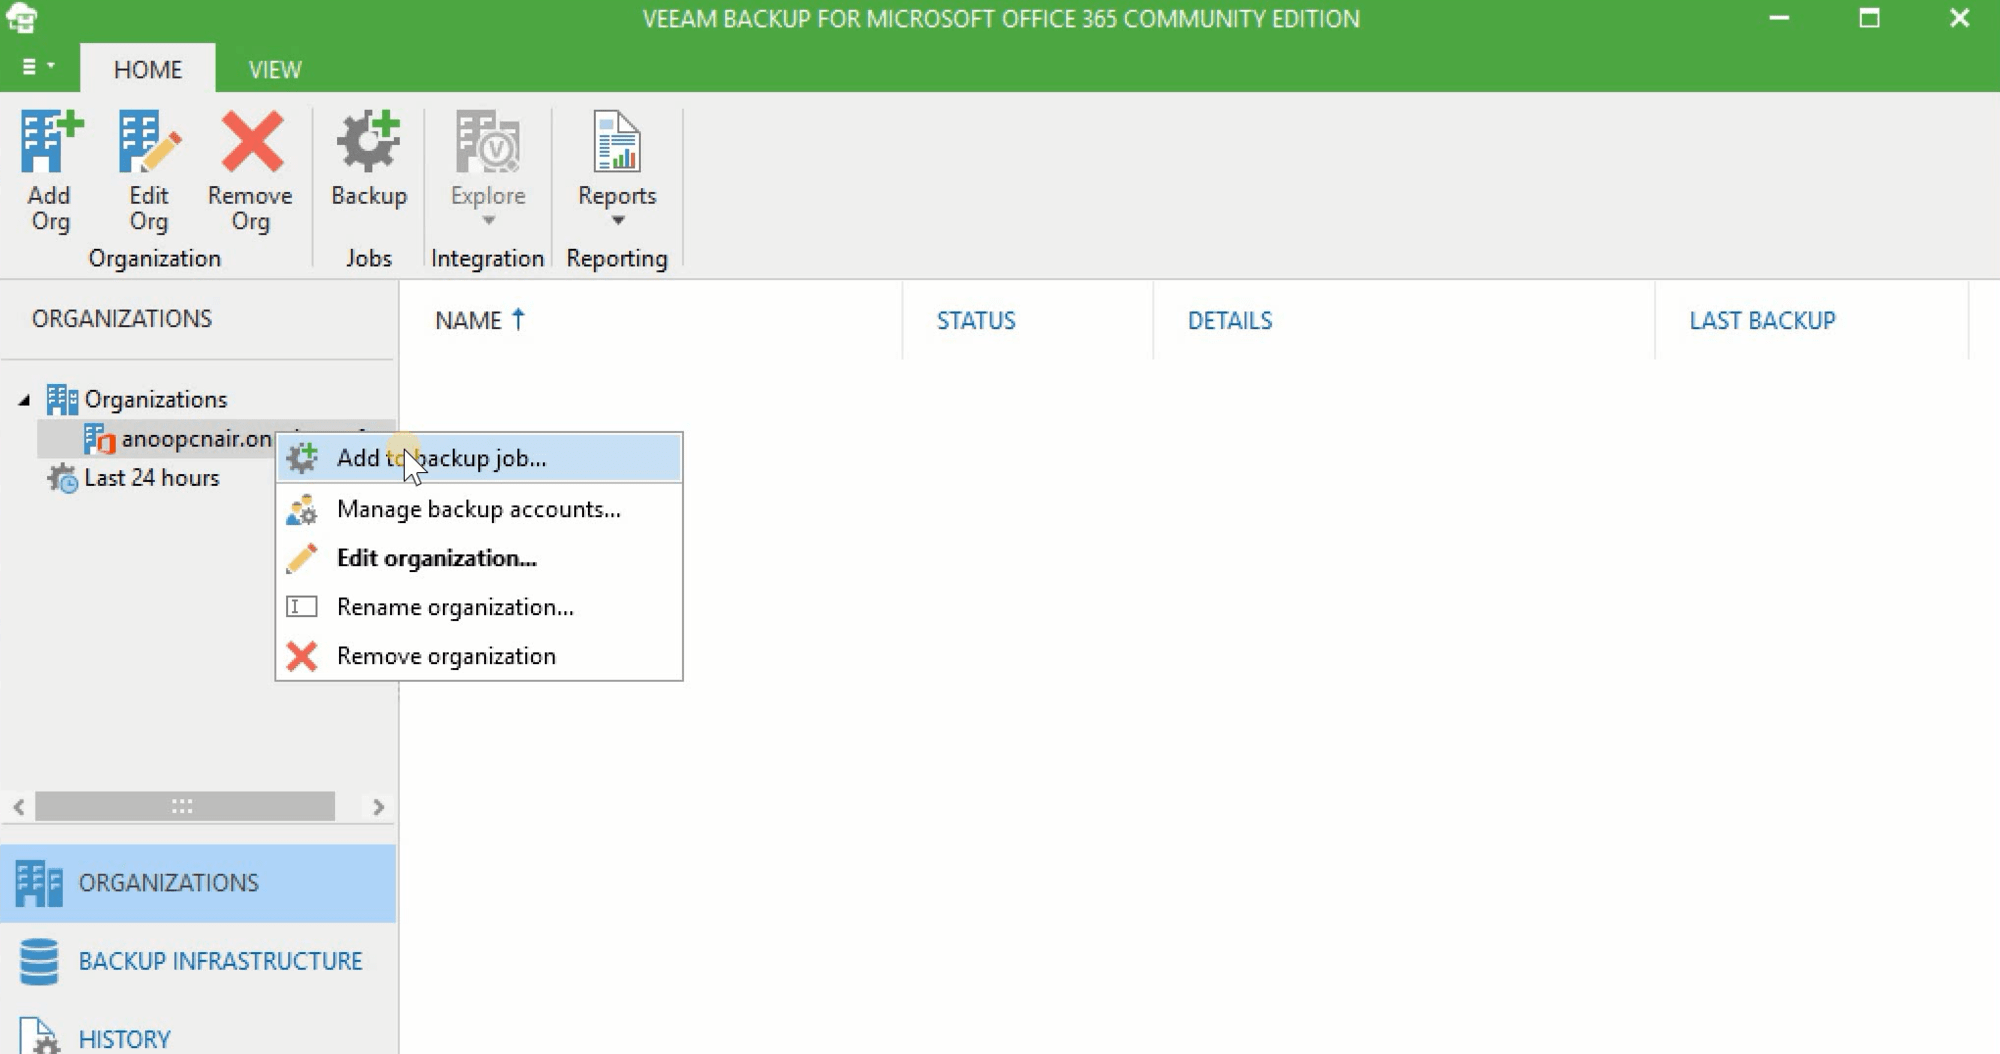Click the Remove Org red X icon

[x=251, y=143]
